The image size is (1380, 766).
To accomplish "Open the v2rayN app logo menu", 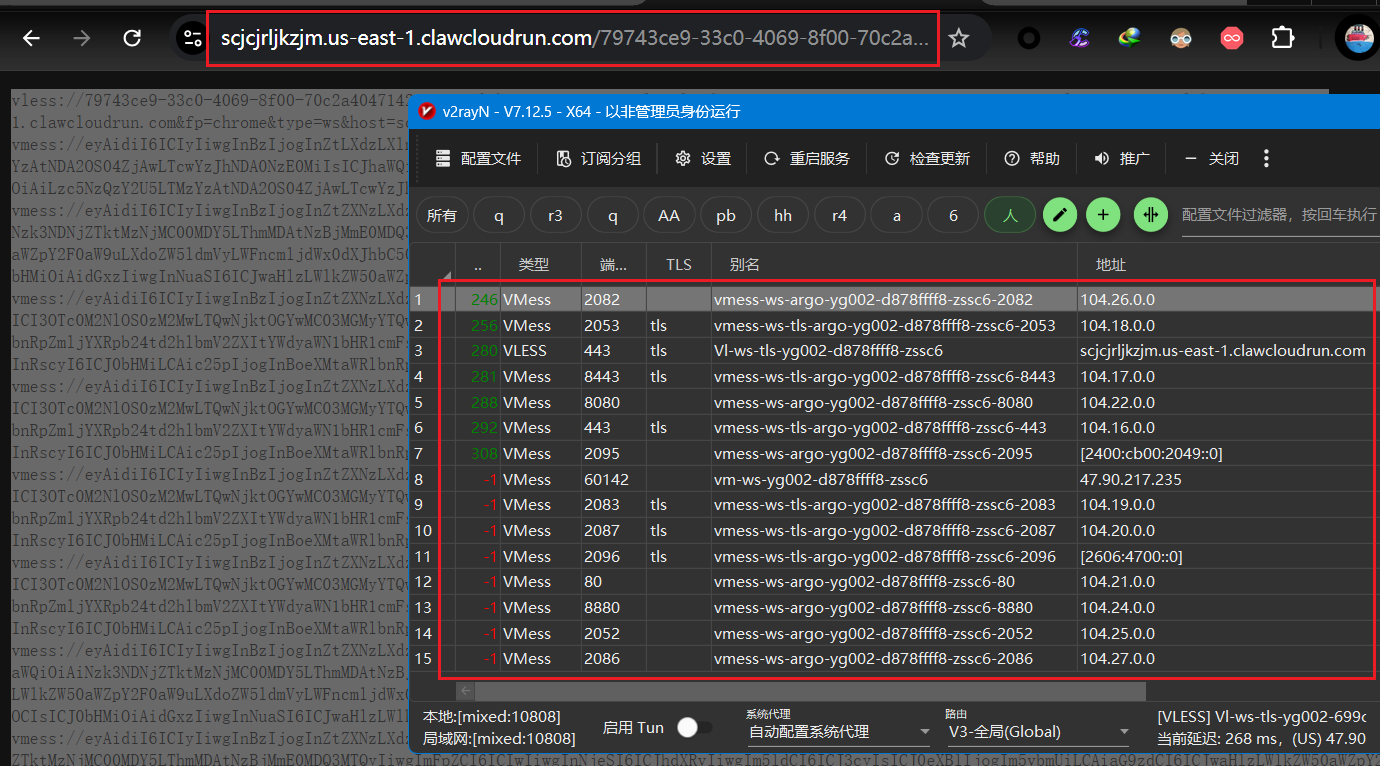I will click(x=428, y=111).
